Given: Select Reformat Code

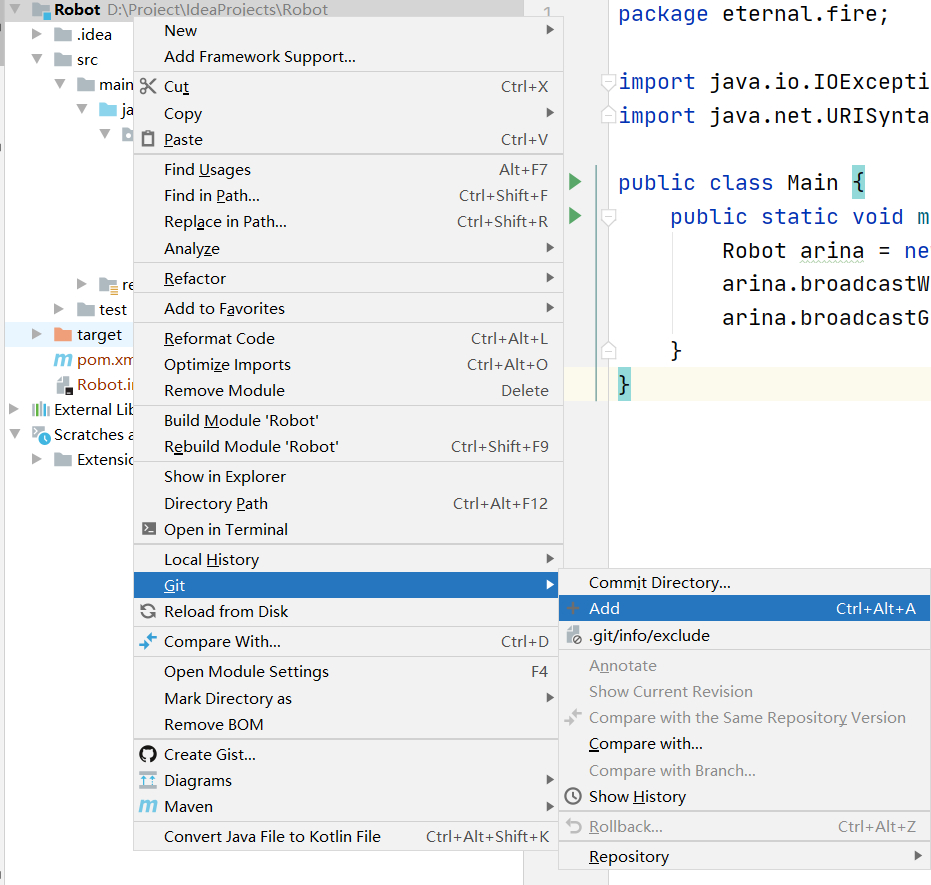Looking at the screenshot, I should (x=348, y=338).
